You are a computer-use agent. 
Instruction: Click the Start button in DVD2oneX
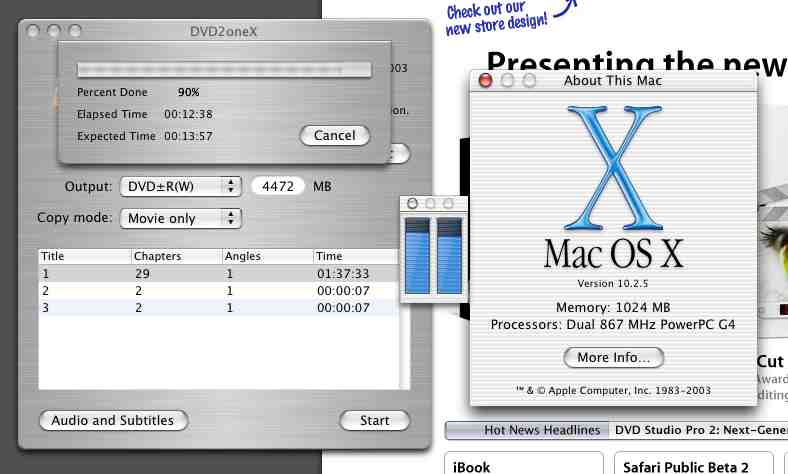(374, 420)
